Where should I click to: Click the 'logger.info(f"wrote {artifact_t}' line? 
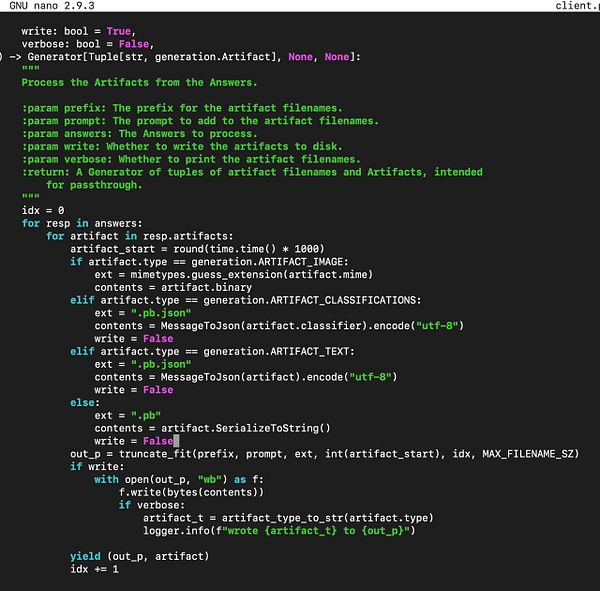[279, 531]
